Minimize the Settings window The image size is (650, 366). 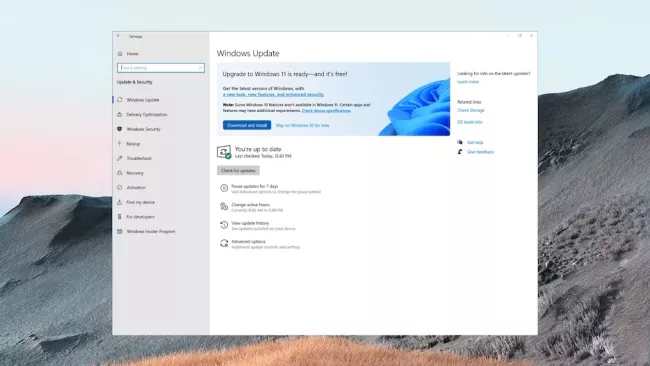click(508, 36)
